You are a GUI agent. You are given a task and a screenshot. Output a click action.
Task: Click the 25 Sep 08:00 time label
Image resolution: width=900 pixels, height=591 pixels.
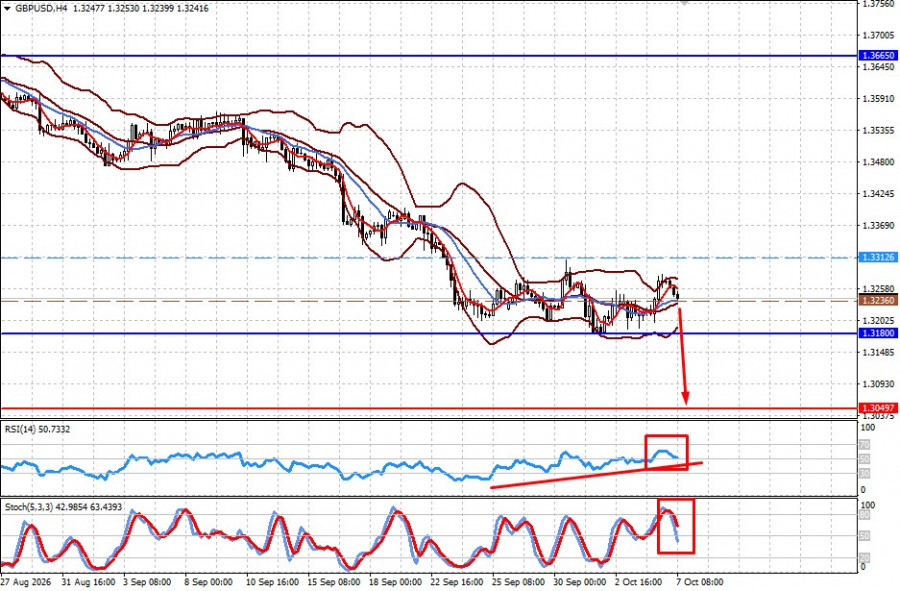click(x=518, y=582)
